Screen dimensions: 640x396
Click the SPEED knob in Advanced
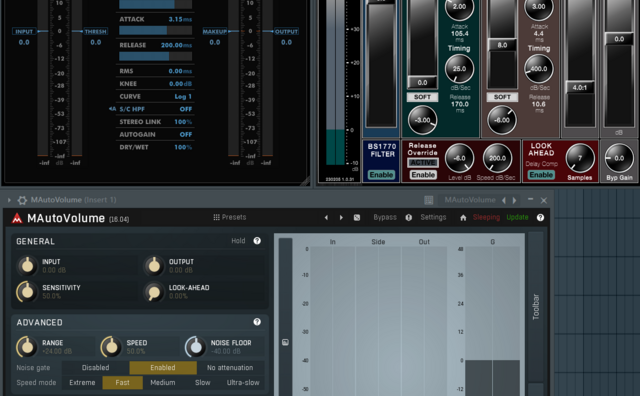click(x=111, y=347)
